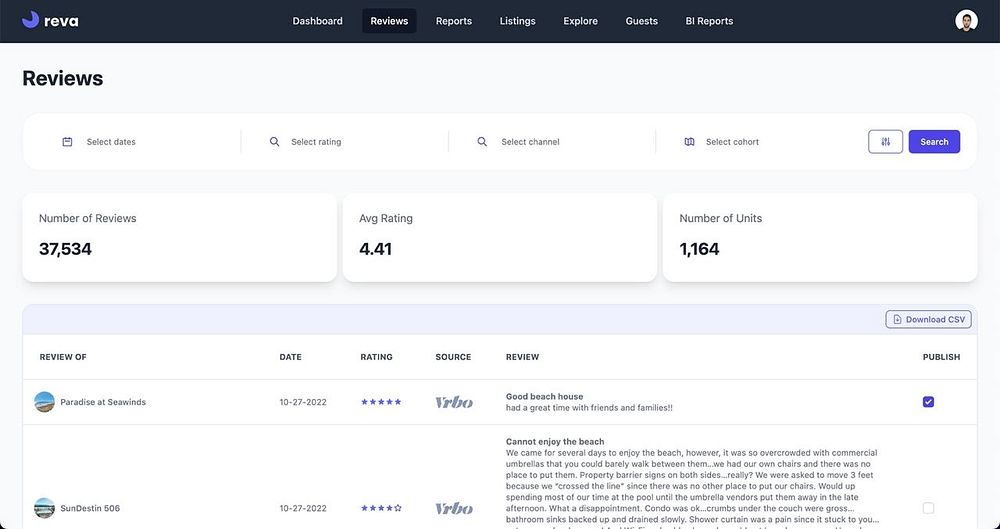This screenshot has height=529, width=1000.
Task: Go to the Dashboard tab
Action: [318, 21]
